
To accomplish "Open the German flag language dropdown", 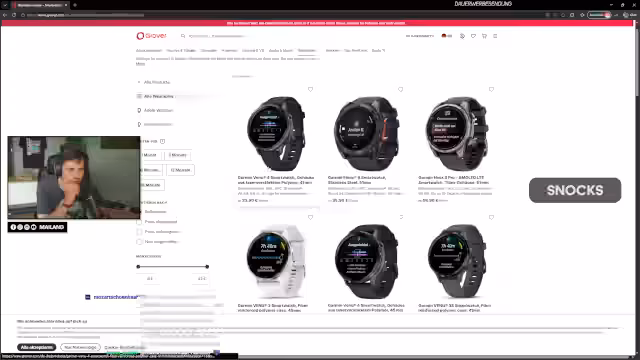I will (447, 36).
